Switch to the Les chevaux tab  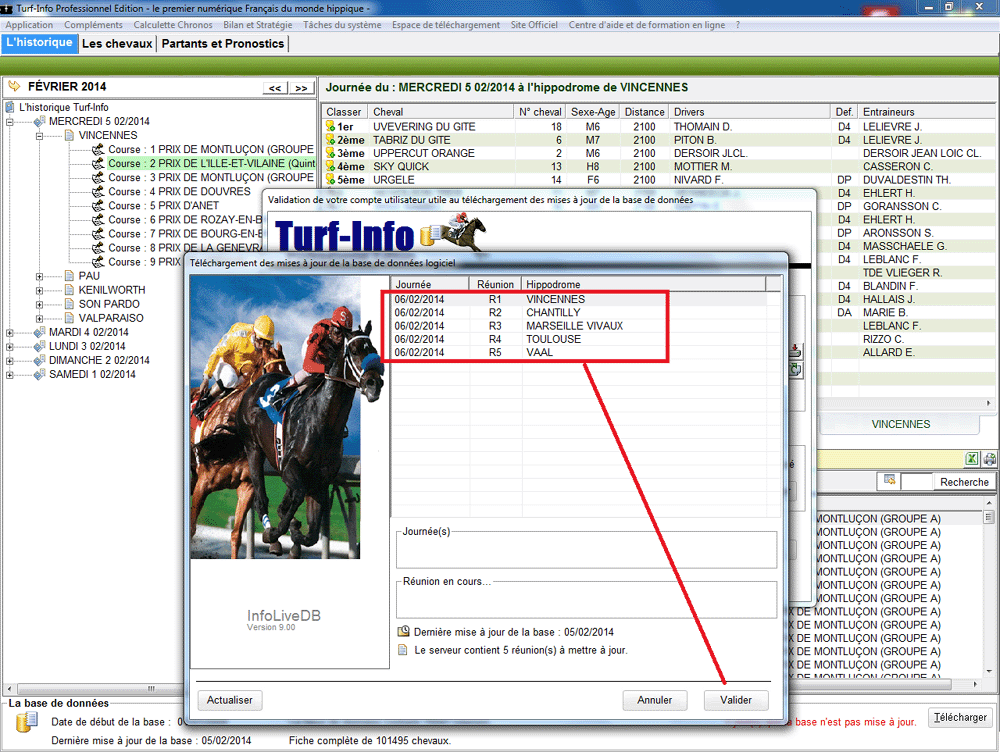click(117, 43)
